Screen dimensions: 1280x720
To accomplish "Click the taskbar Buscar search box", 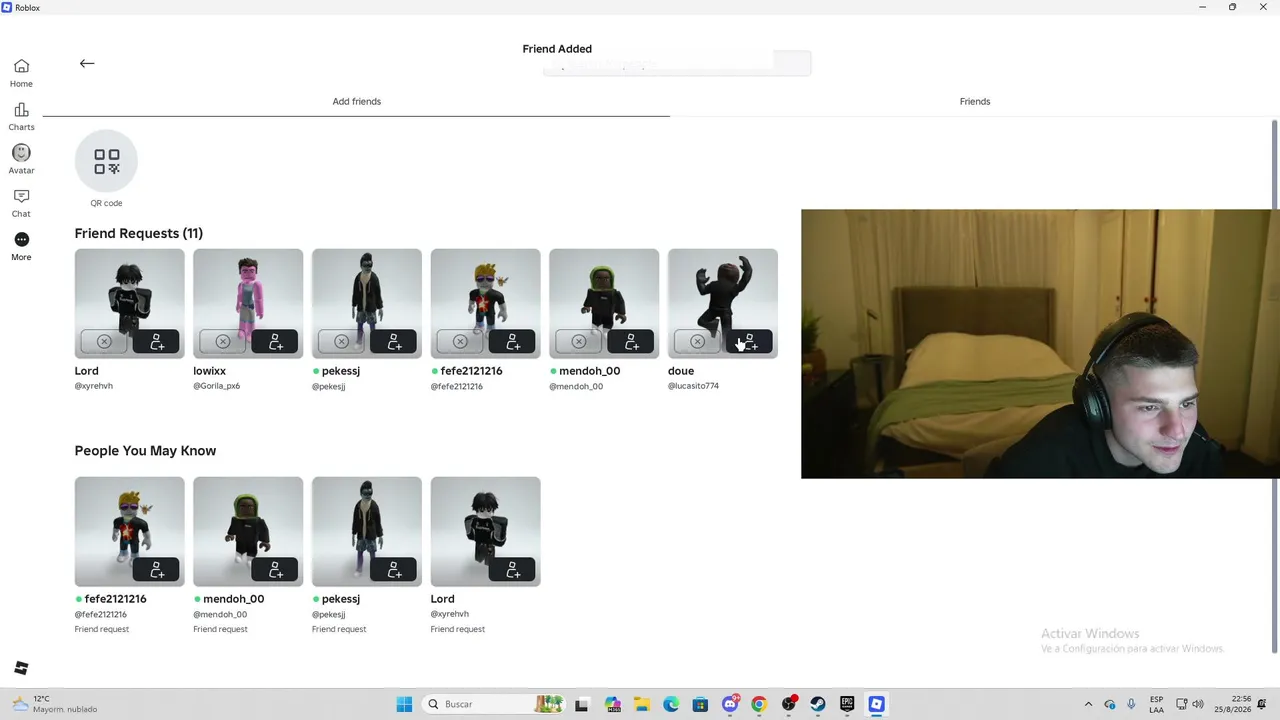I will (x=494, y=704).
